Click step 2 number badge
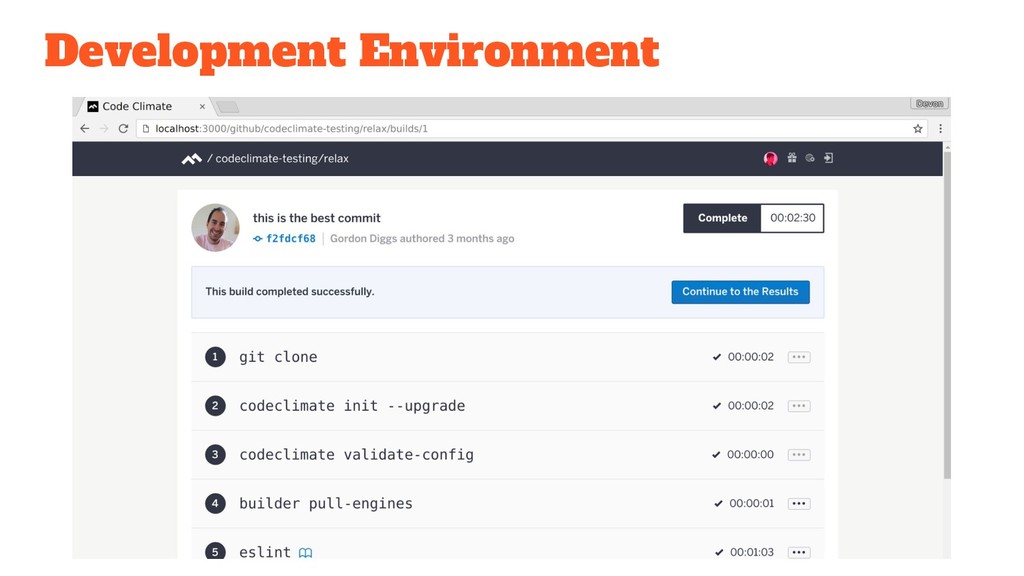Image resolution: width=1024 pixels, height=576 pixels. 215,406
